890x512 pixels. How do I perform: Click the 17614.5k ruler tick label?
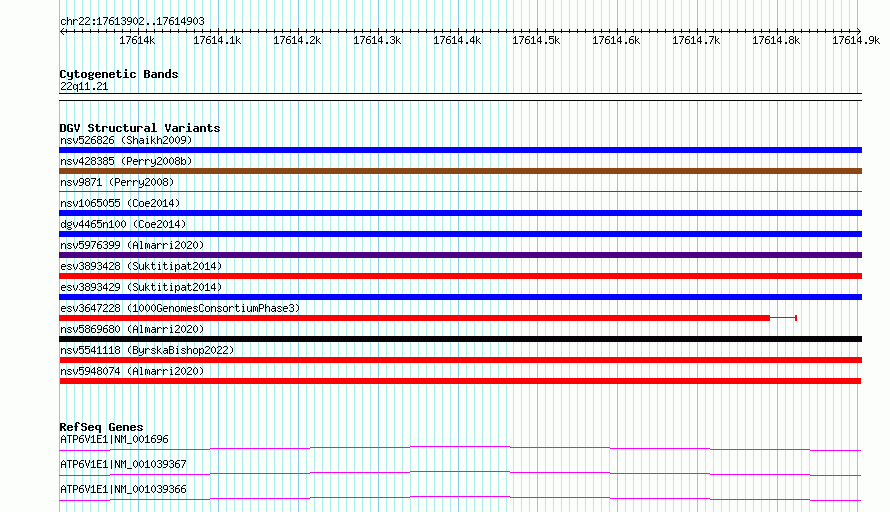[x=536, y=40]
